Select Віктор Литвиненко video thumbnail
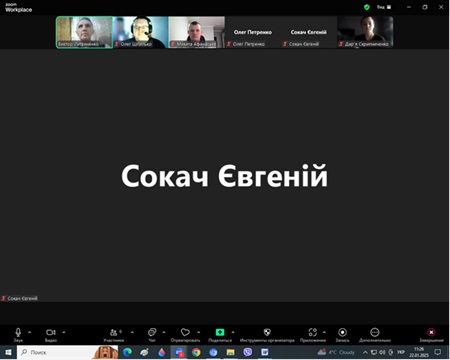 [84, 32]
